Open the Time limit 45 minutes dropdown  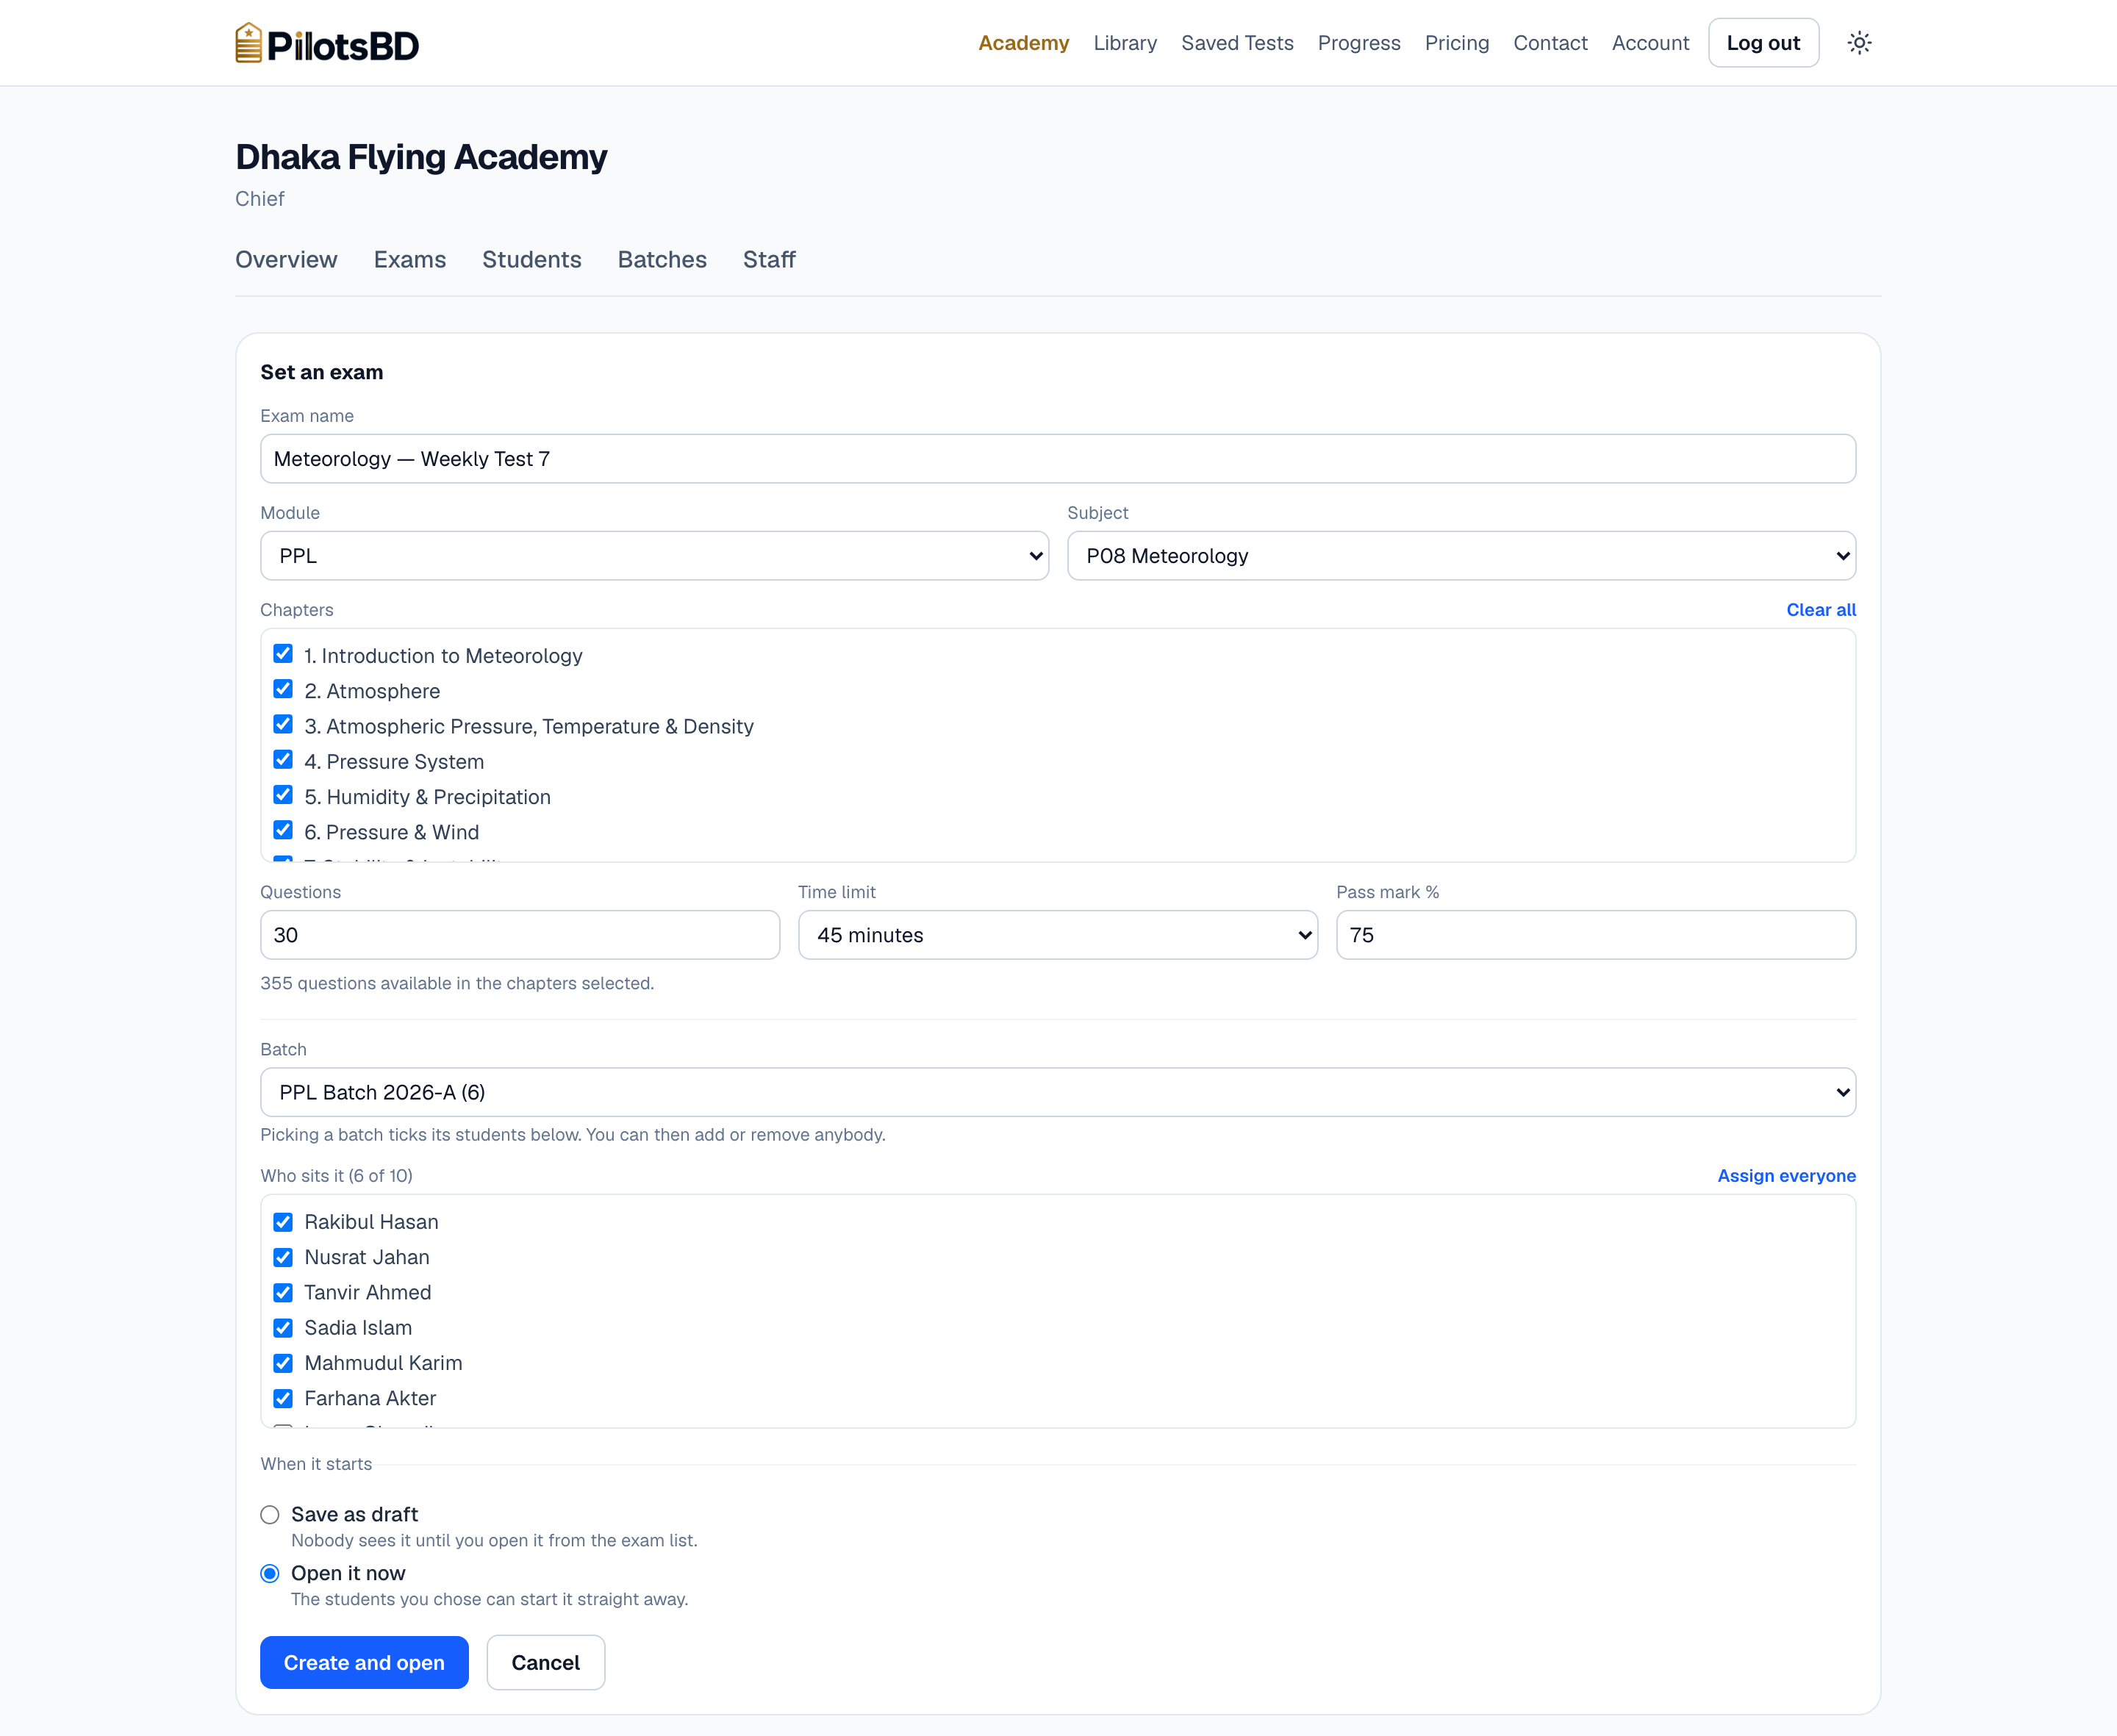[1057, 935]
